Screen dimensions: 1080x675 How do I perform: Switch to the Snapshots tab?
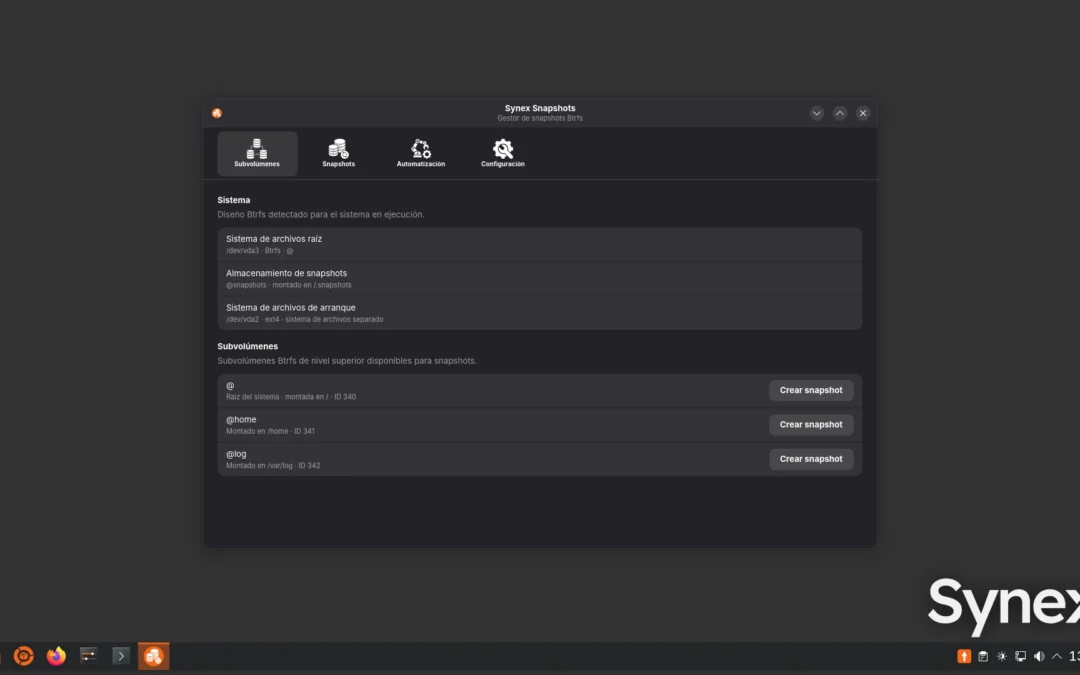pyautogui.click(x=338, y=154)
